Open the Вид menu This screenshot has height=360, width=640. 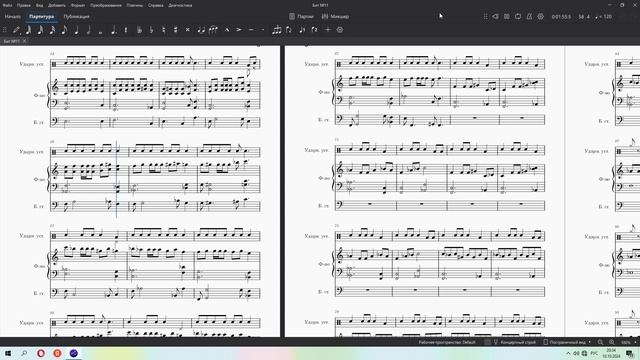pos(39,5)
